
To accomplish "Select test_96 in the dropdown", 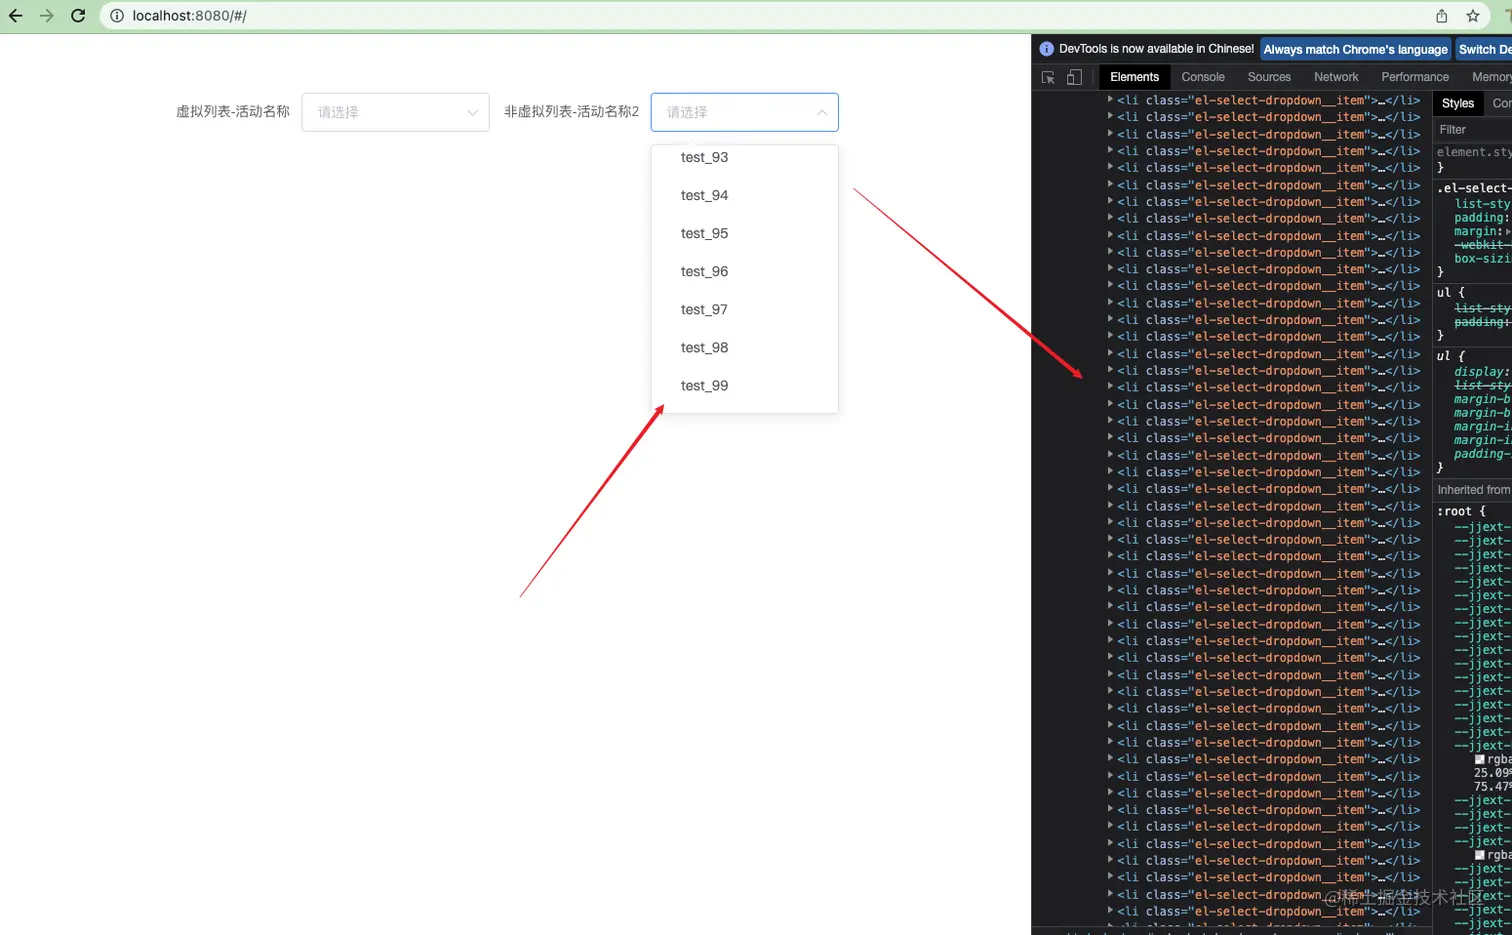I will 744,271.
